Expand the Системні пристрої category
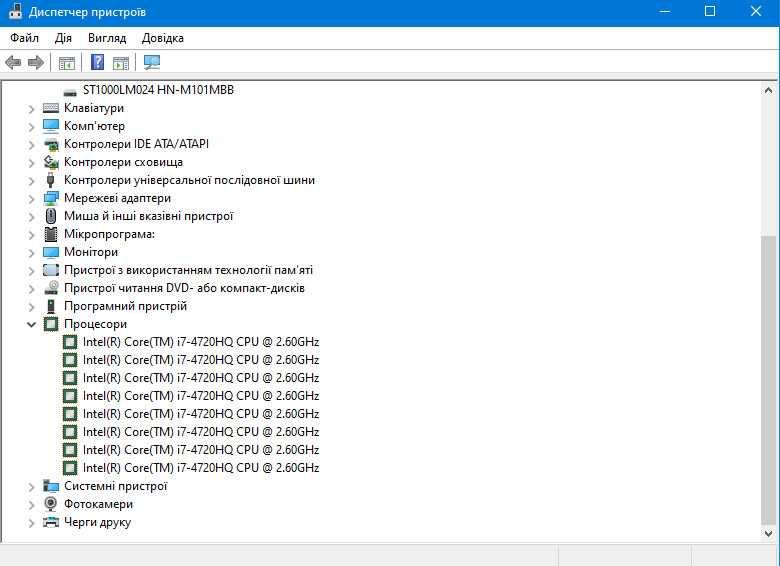 pos(31,486)
